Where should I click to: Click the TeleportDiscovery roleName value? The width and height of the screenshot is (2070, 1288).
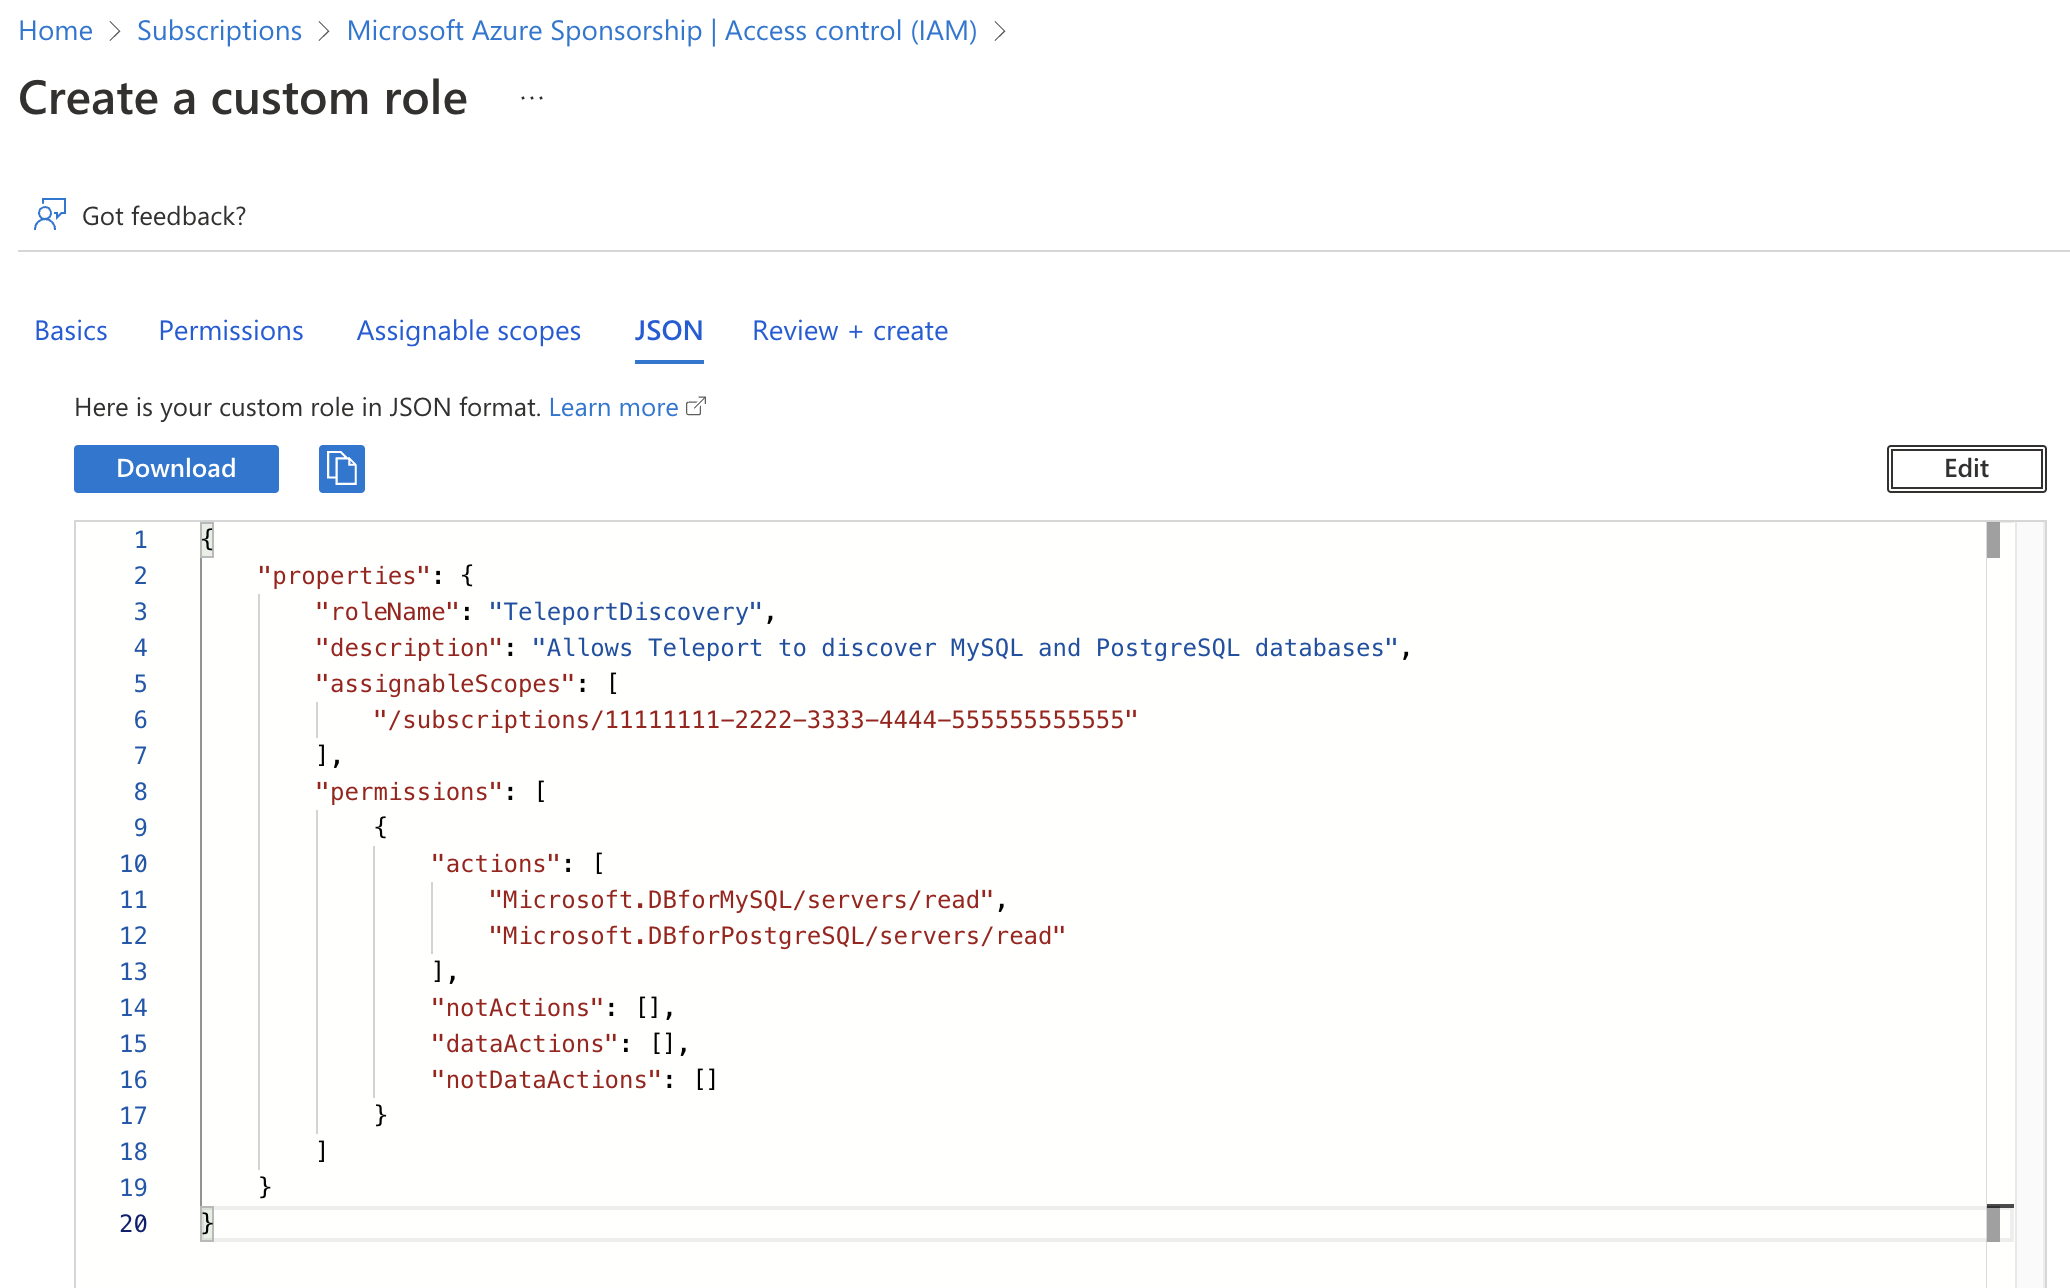tap(628, 611)
